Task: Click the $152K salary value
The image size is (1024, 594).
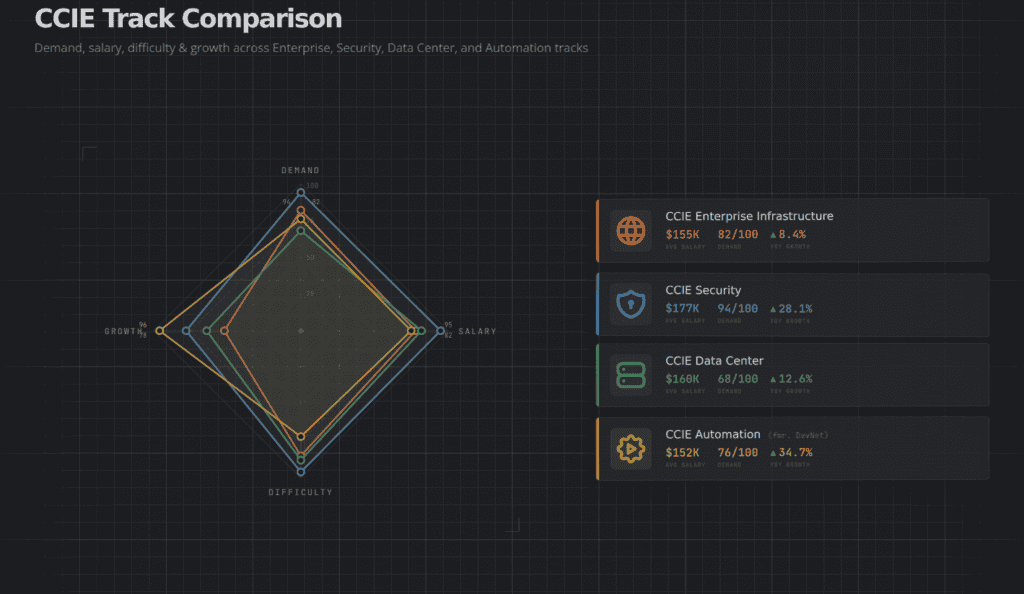Action: coord(682,452)
